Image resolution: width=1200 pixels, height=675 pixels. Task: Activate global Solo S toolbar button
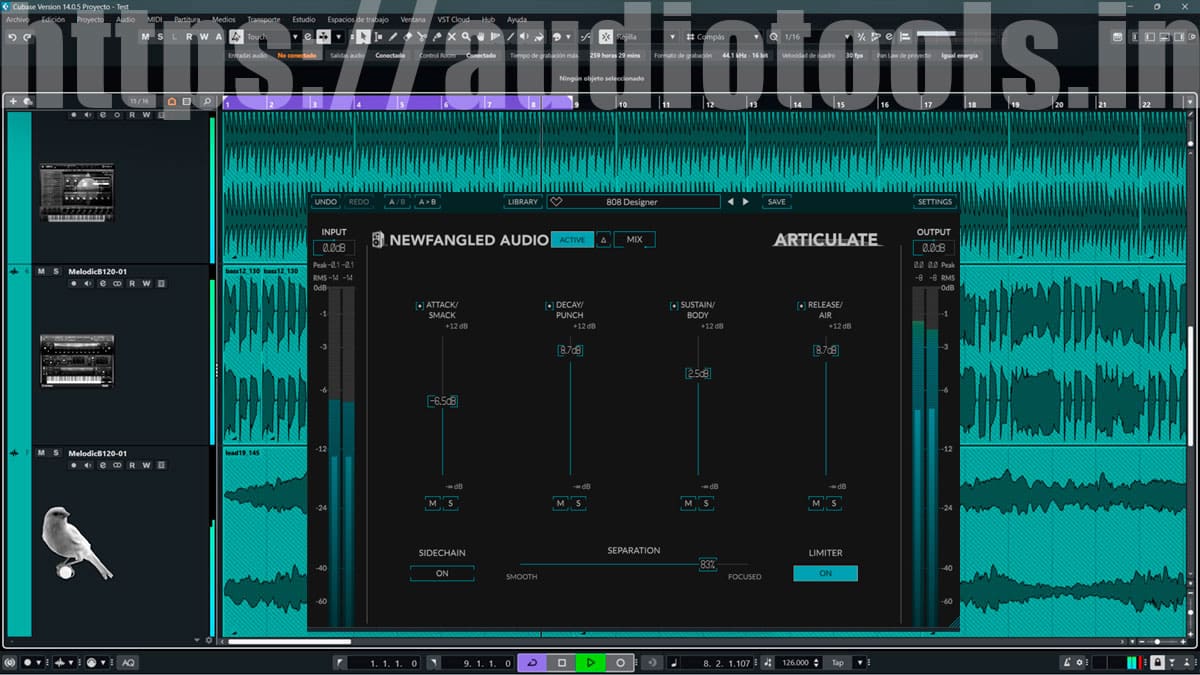click(x=160, y=37)
